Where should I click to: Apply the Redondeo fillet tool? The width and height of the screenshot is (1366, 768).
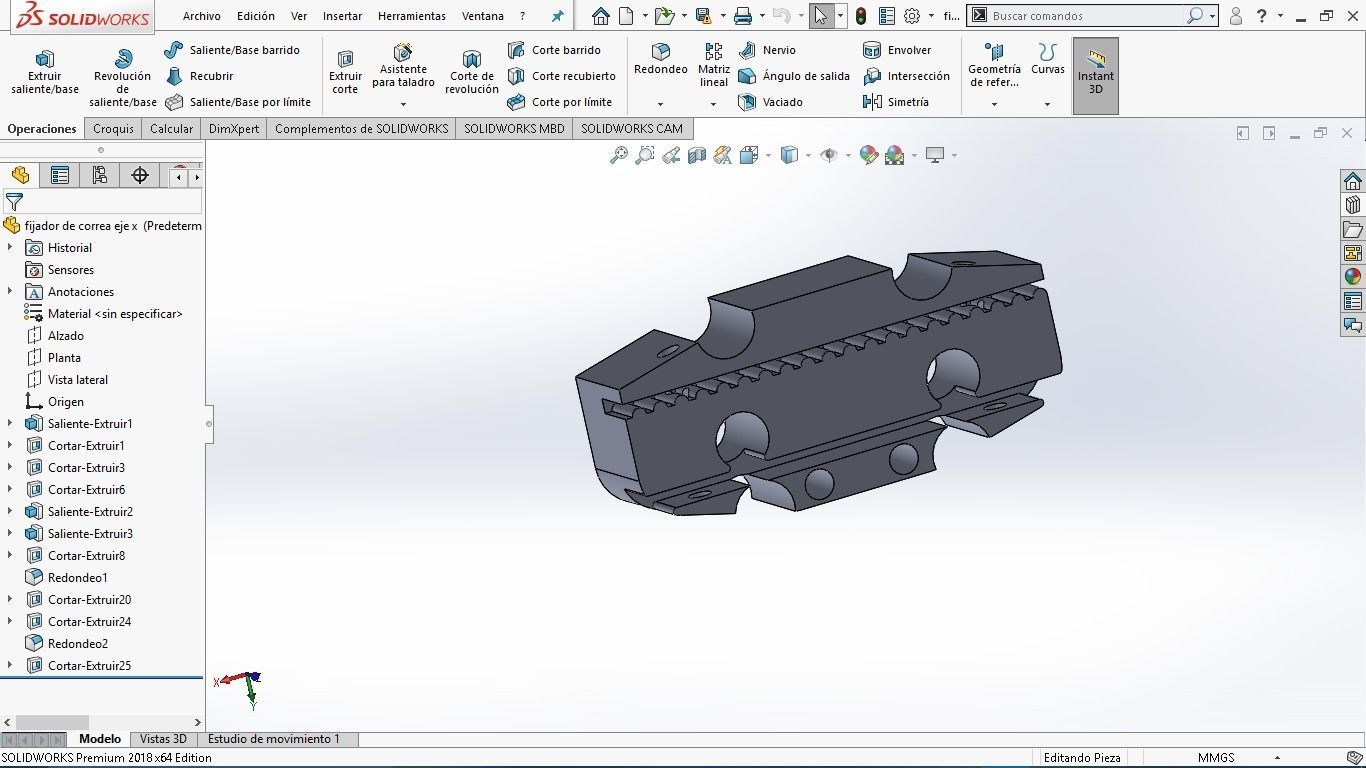tap(661, 59)
